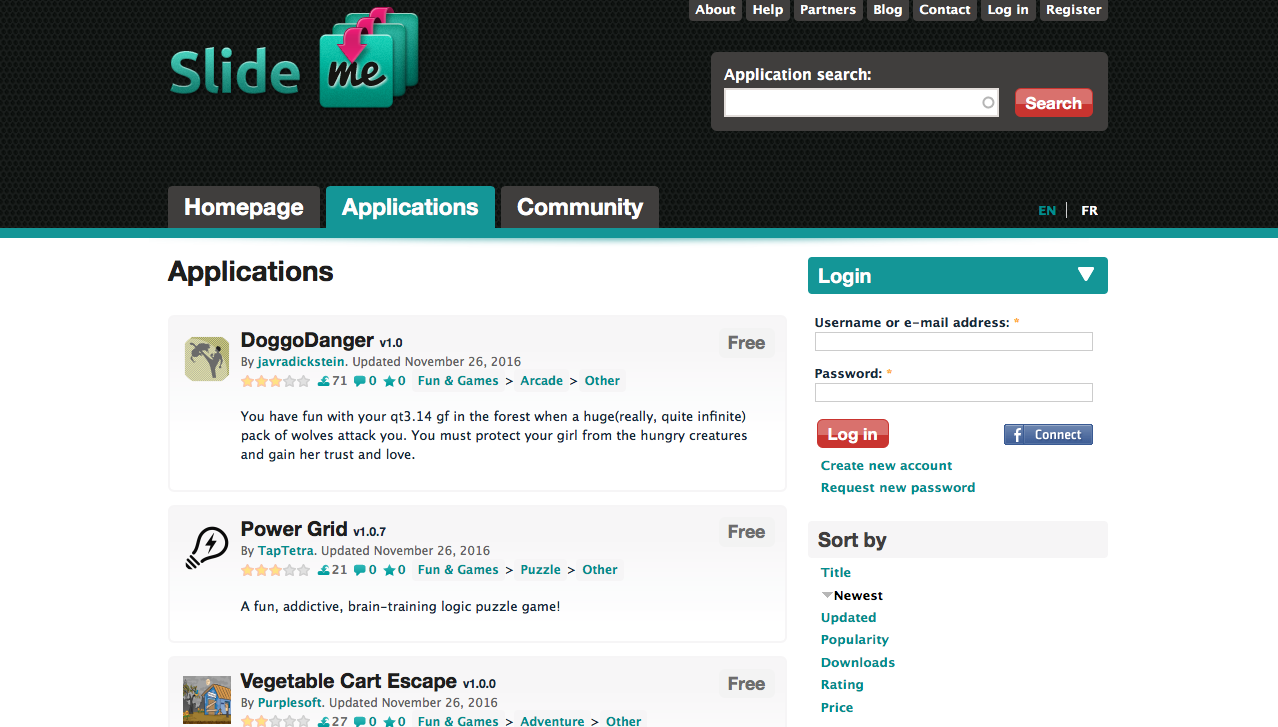Collapse the Login panel arrow
The image size is (1278, 727).
click(1086, 275)
